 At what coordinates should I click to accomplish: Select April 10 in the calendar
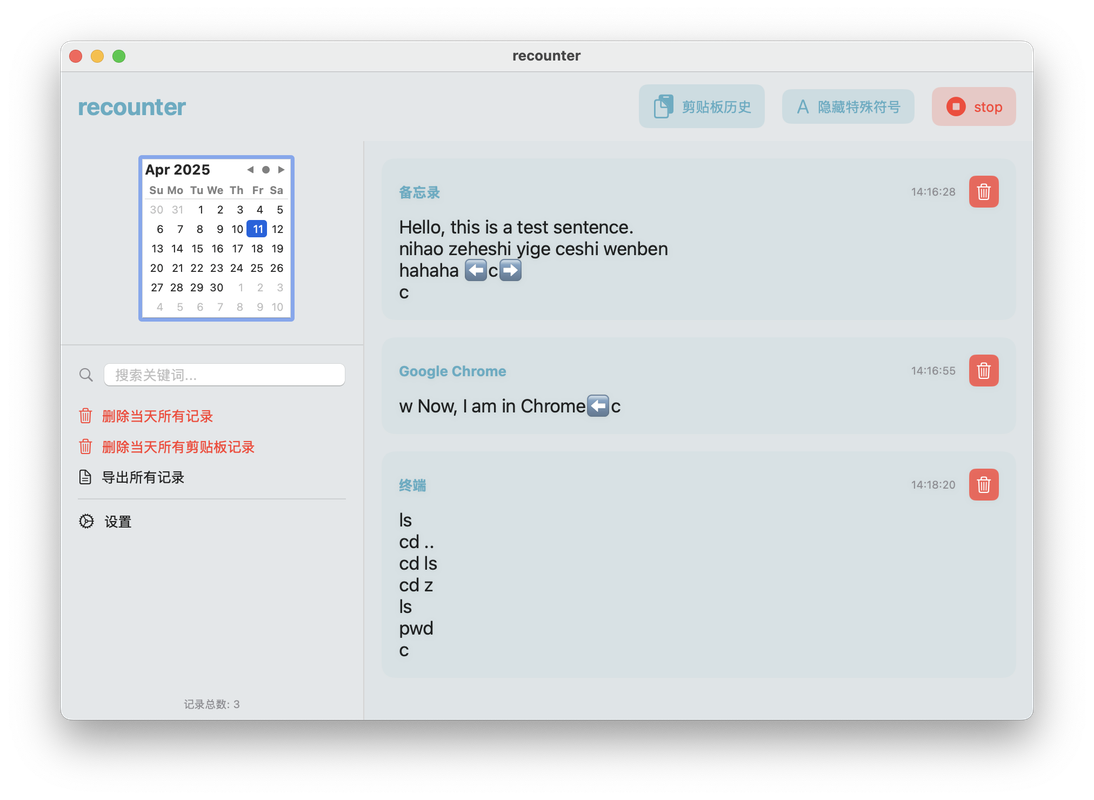point(237,229)
